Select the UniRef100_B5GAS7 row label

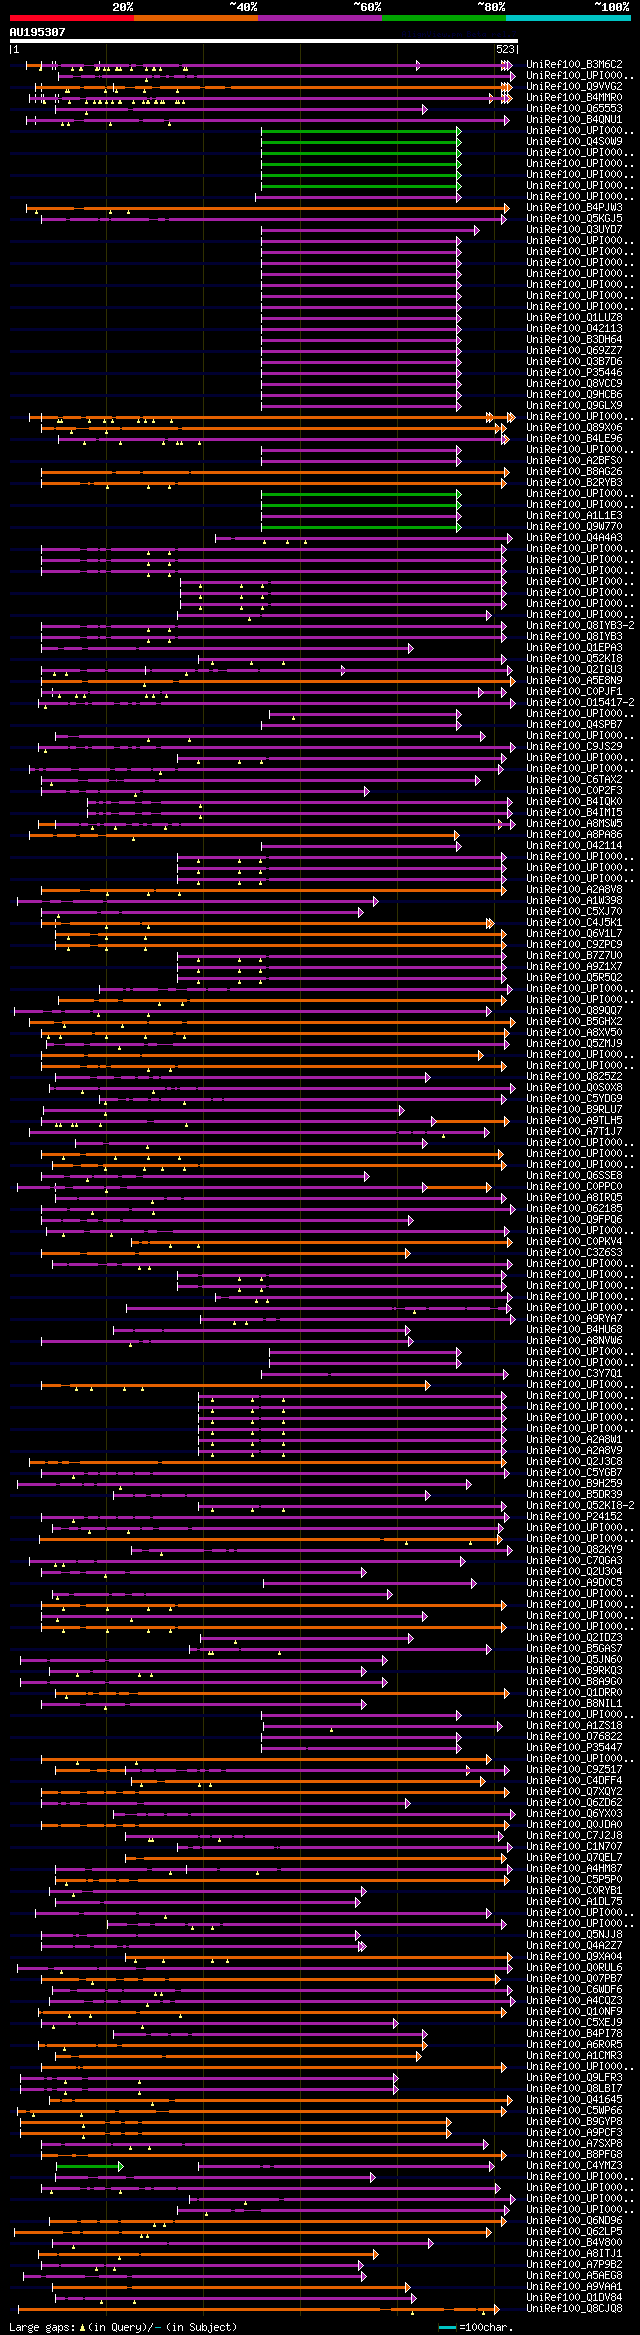pyautogui.click(x=574, y=1649)
